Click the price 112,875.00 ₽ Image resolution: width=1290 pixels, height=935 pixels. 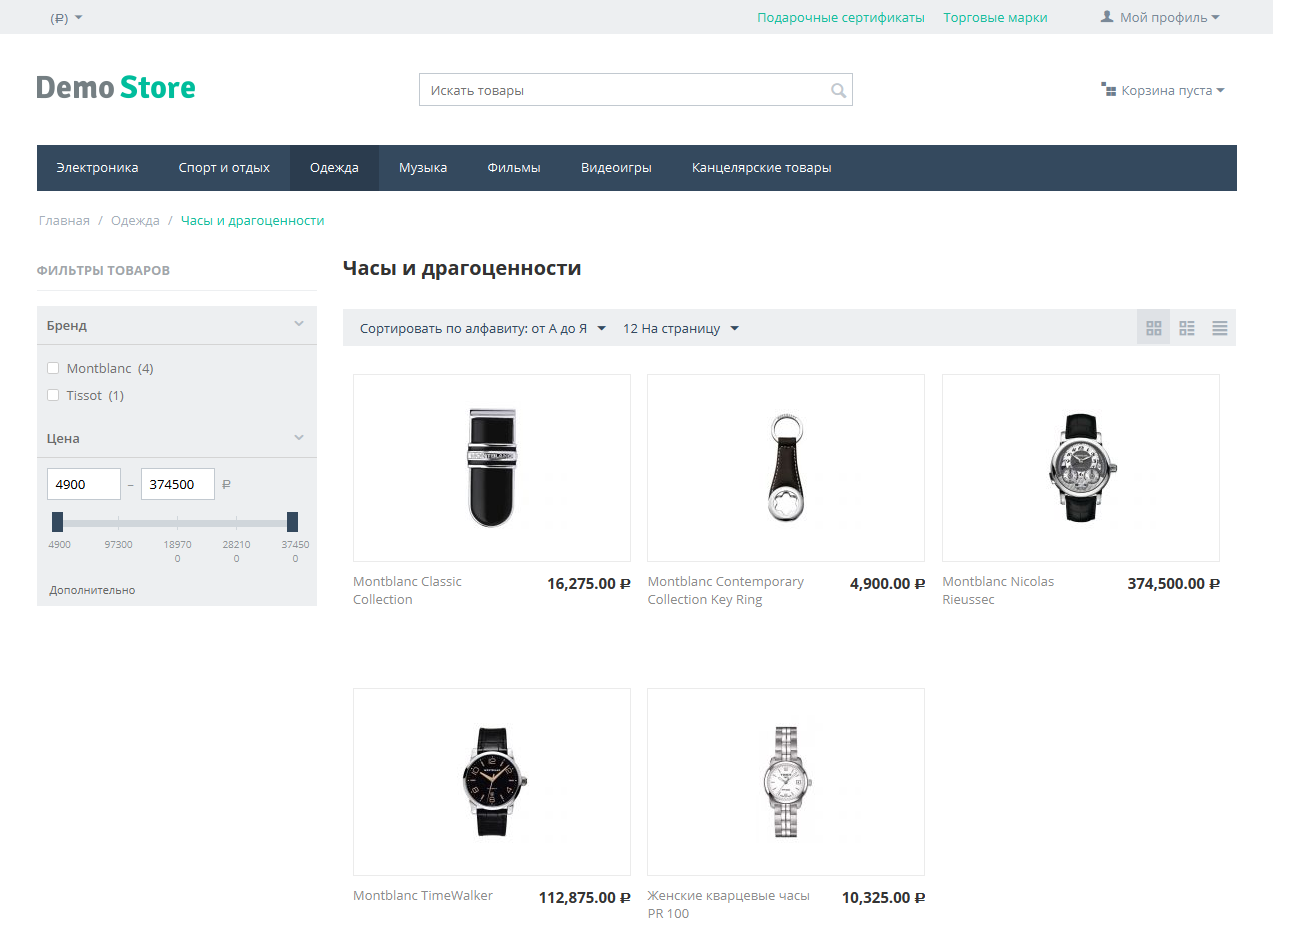coord(585,897)
